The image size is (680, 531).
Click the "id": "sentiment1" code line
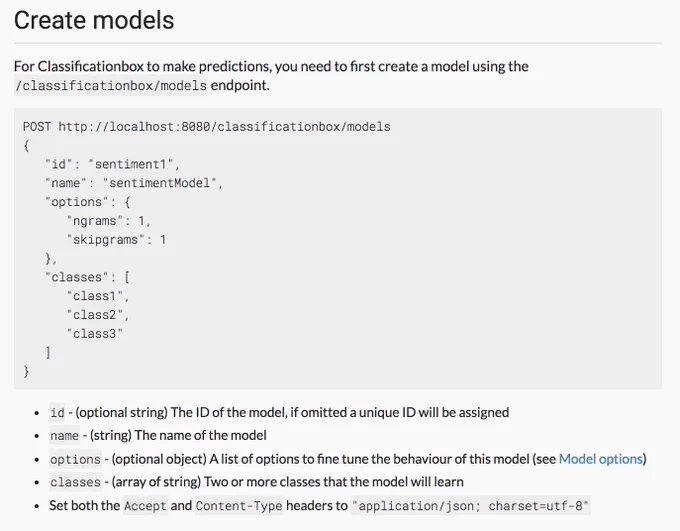coord(112,164)
